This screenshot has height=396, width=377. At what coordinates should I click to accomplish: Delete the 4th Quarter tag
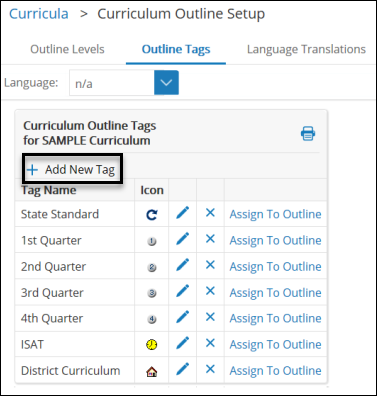tap(210, 317)
